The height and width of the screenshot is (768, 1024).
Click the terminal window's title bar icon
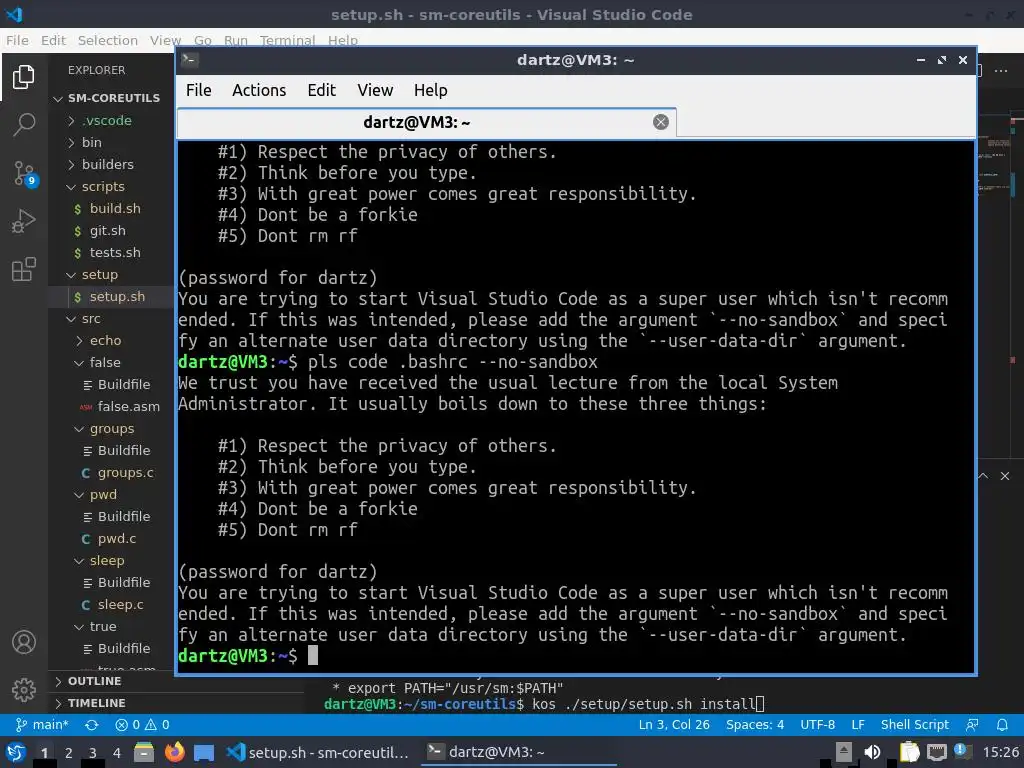pyautogui.click(x=189, y=60)
